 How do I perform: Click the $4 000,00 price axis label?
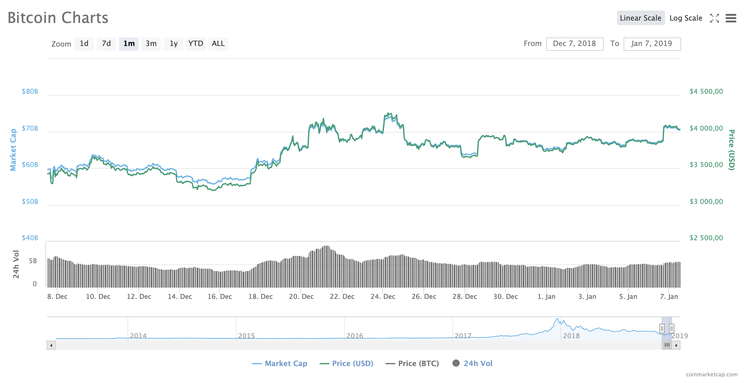(706, 128)
